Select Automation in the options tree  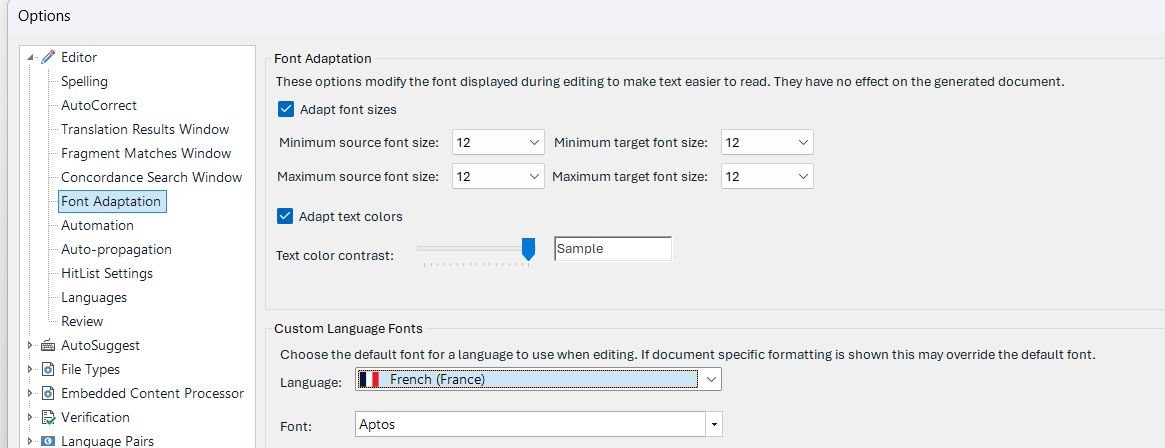[97, 225]
